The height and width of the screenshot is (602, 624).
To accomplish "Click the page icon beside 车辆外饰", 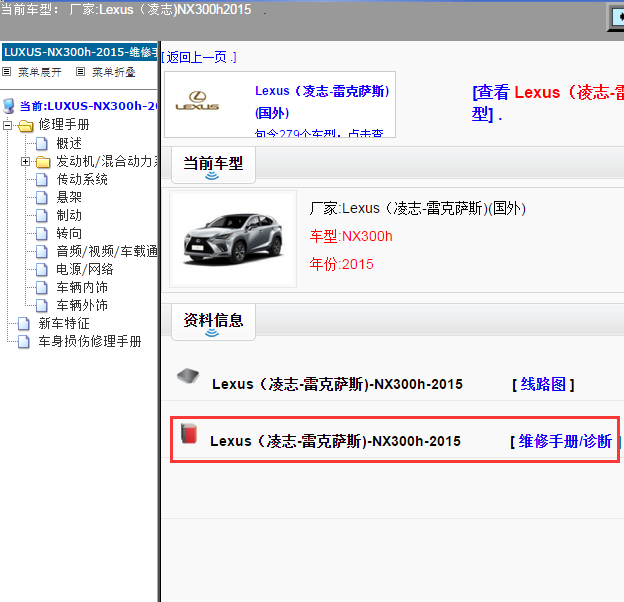I will tap(42, 306).
